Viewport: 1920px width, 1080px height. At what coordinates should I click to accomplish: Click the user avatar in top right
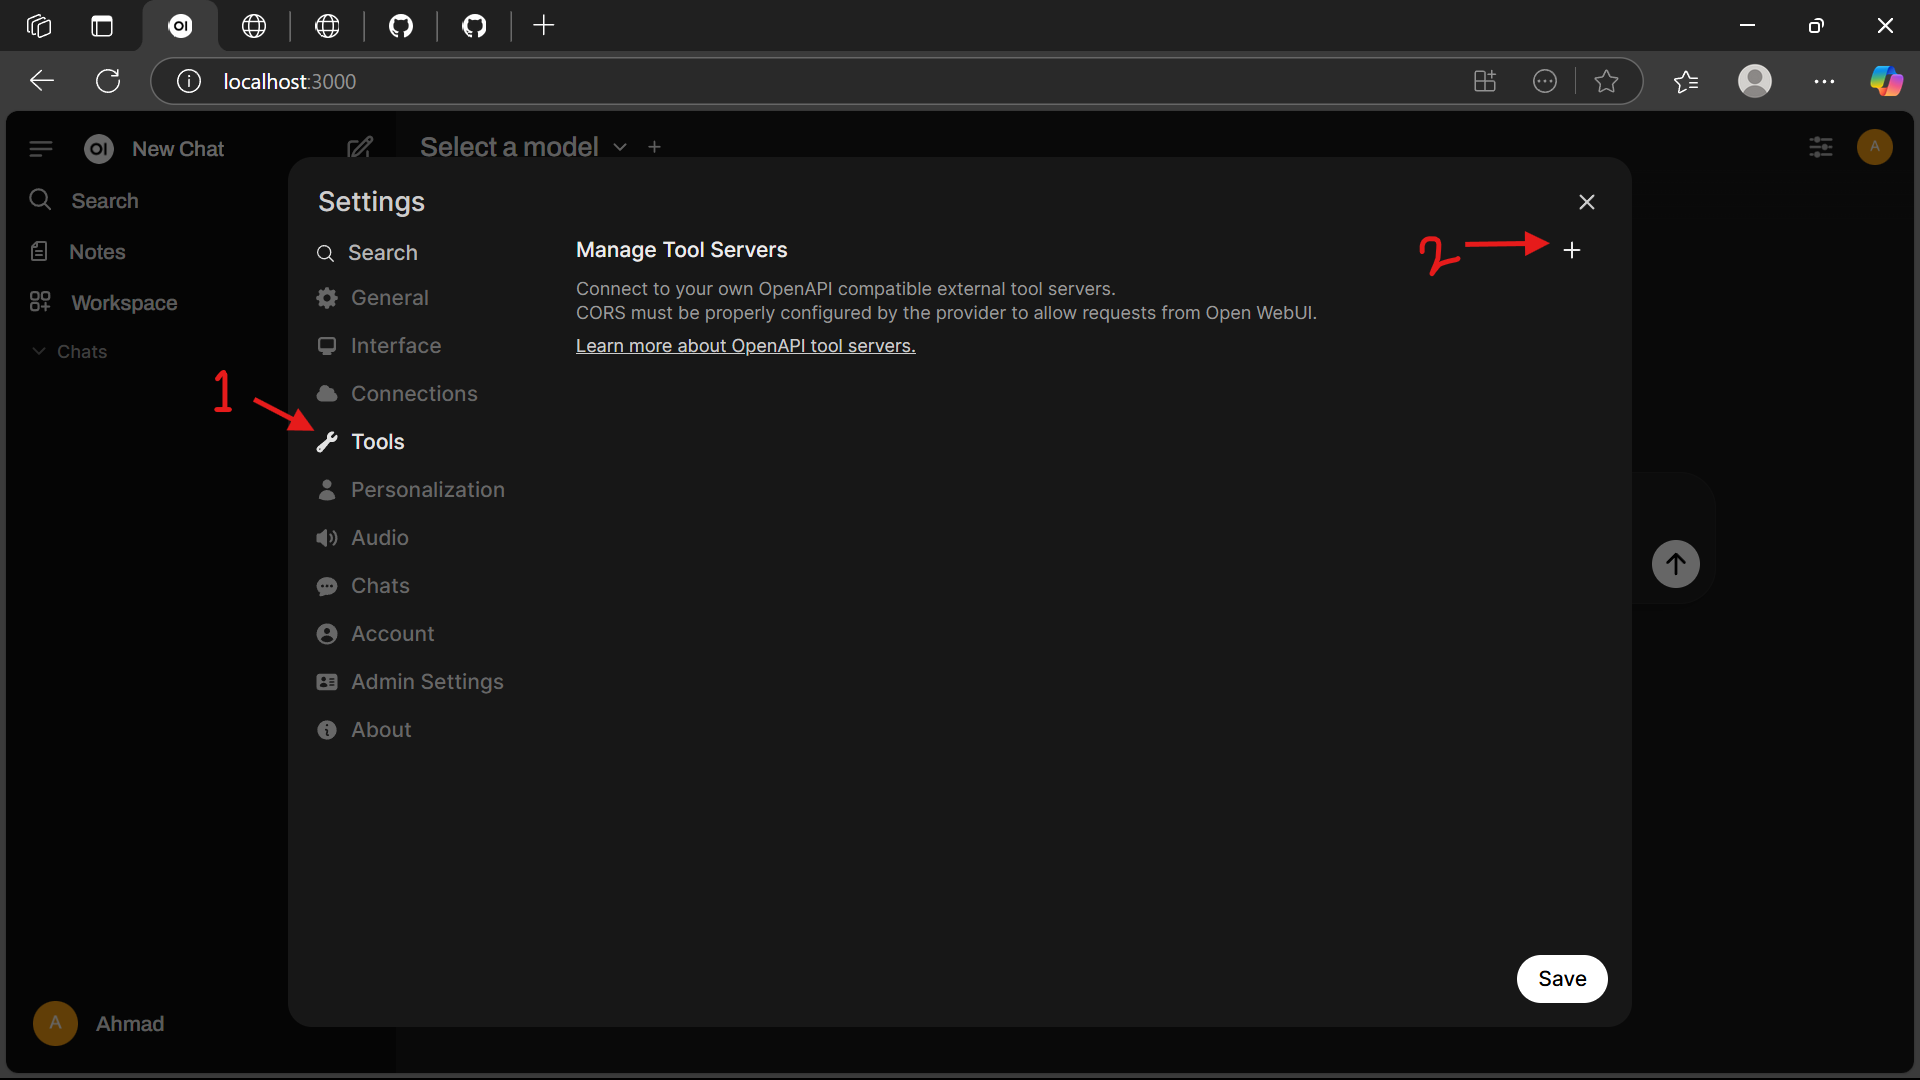1874,148
